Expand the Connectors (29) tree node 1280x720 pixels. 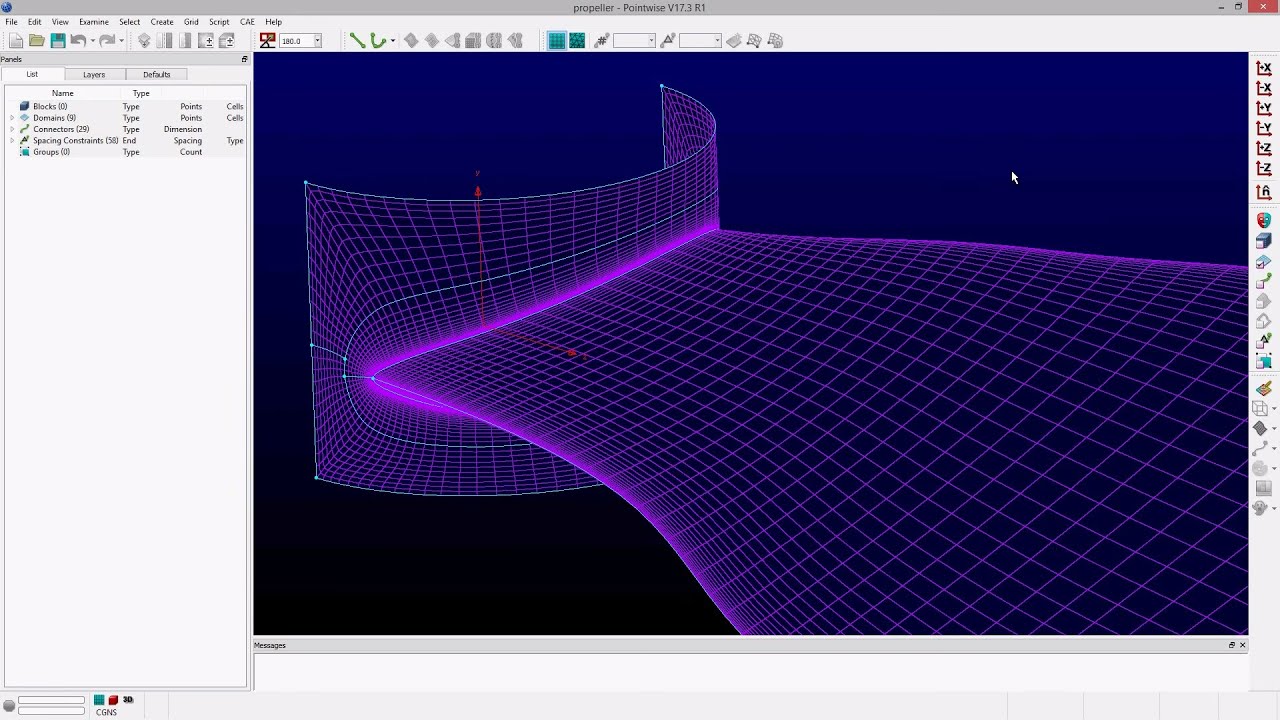pyautogui.click(x=12, y=129)
